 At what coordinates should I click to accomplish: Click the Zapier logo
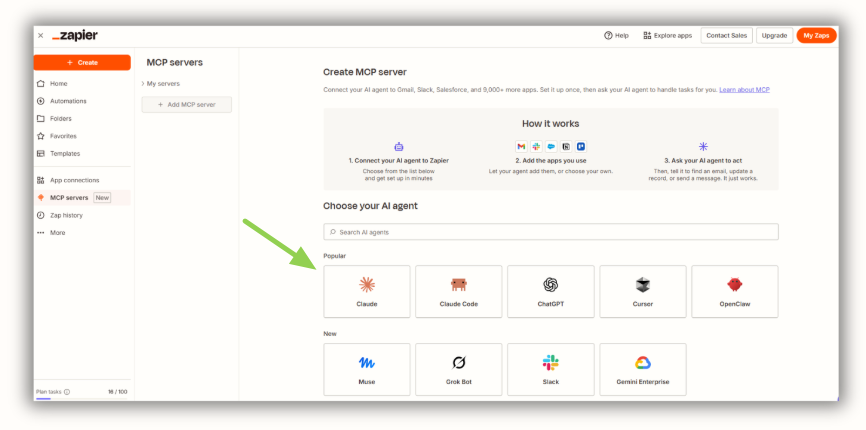coord(75,36)
